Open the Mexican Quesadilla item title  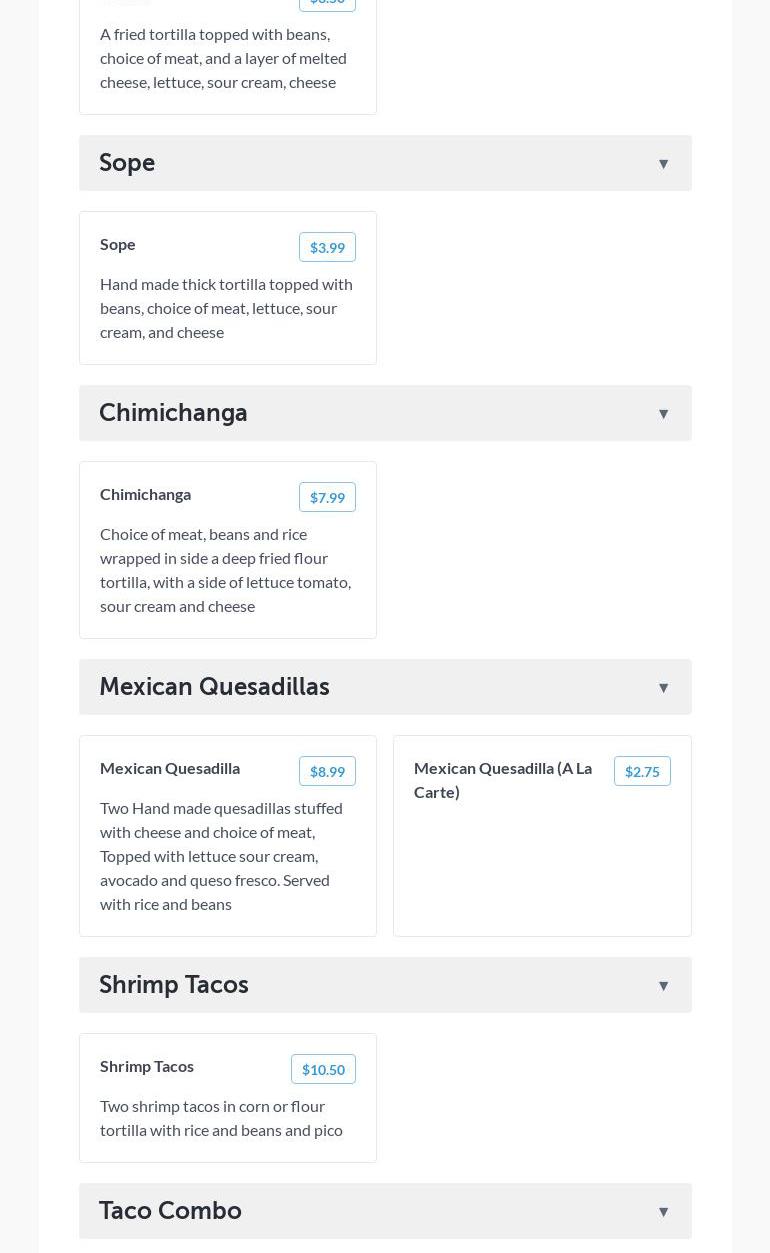tap(170, 768)
